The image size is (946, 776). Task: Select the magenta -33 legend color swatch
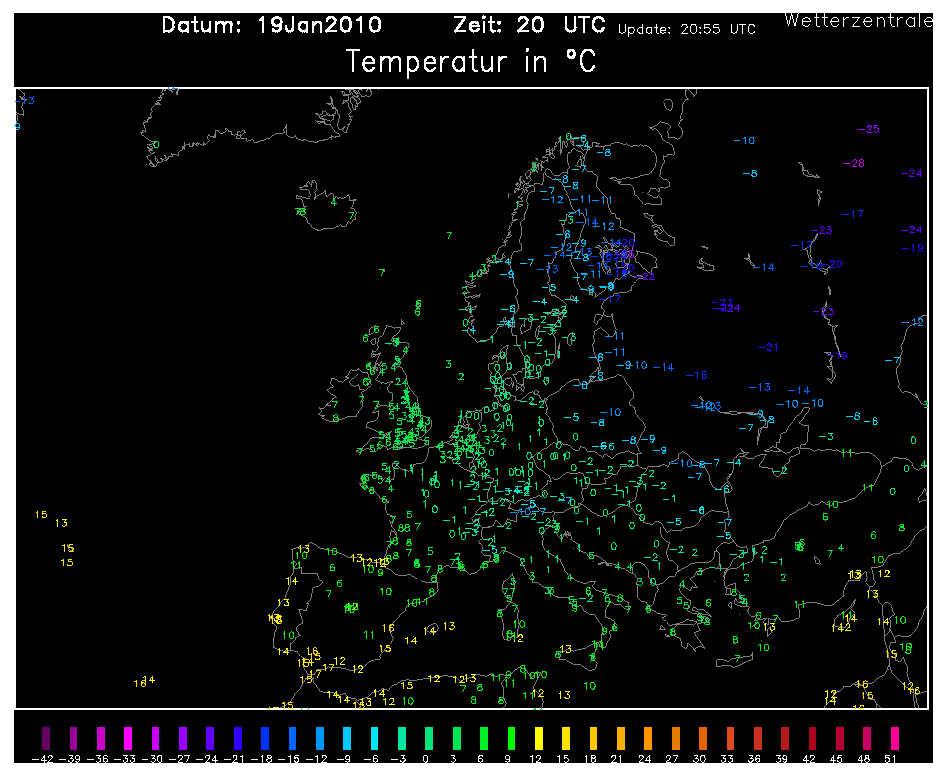coord(127,739)
